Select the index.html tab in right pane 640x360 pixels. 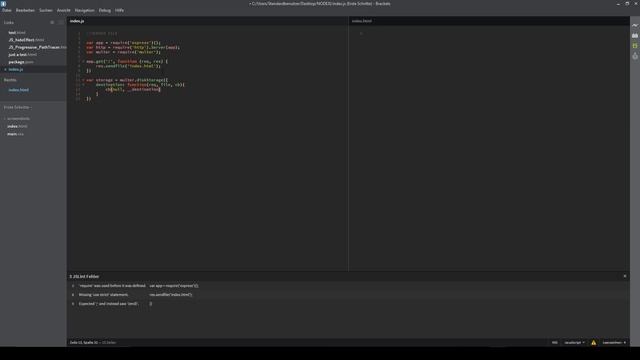pos(362,21)
